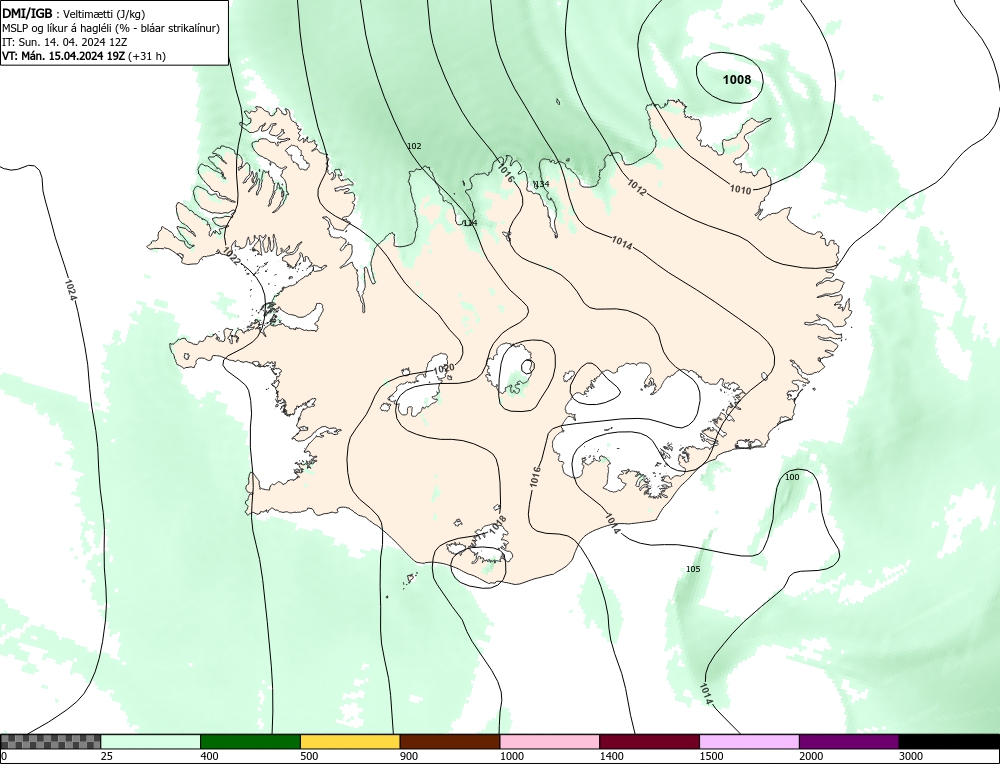Screen dimensions: 1000x764
Task: Click the legend scale value 3000
Action: [911, 756]
